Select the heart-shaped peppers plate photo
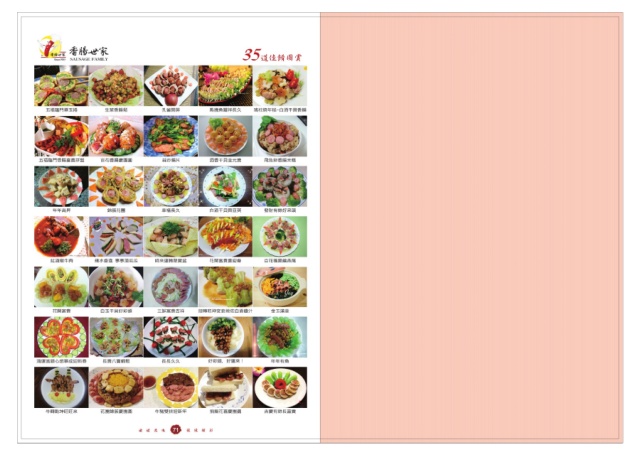Image resolution: width=640 pixels, height=455 pixels. coord(61,337)
